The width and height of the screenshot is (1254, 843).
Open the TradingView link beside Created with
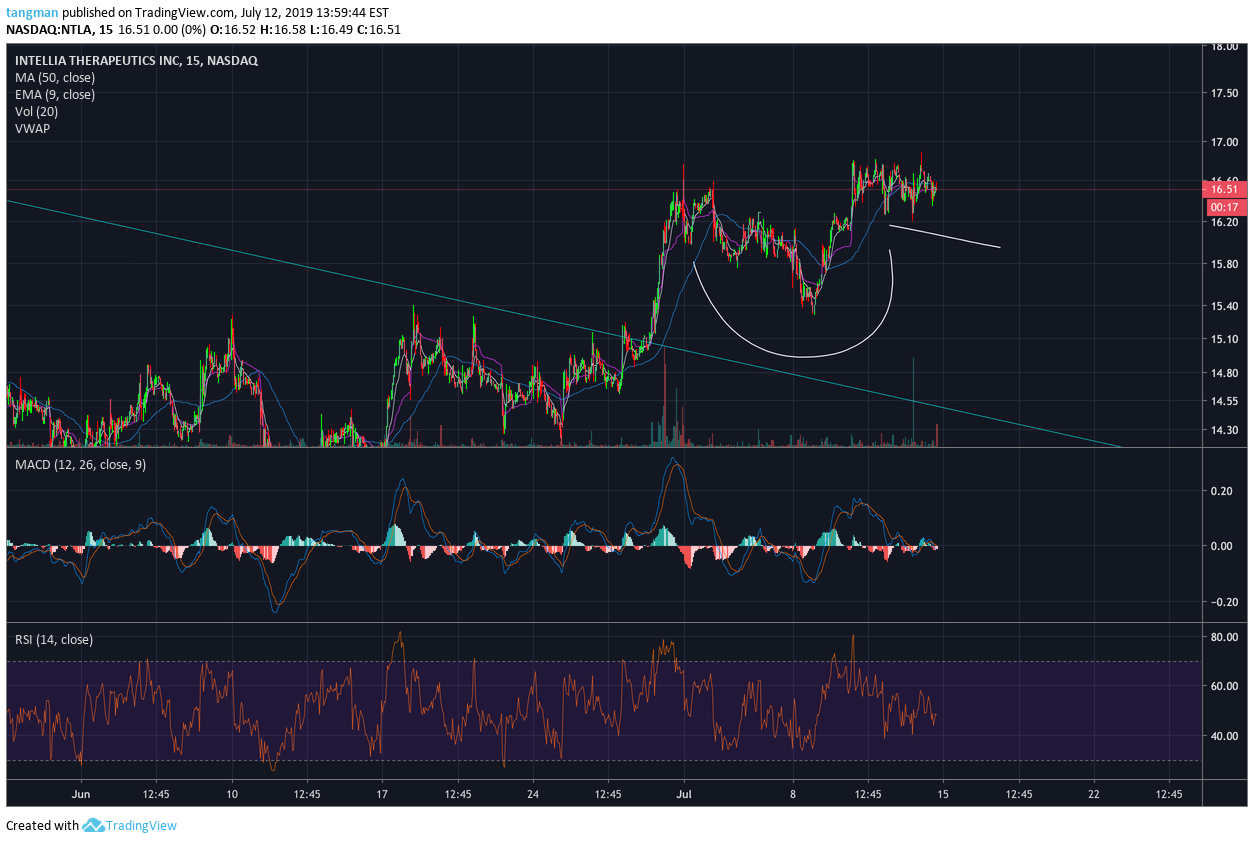(141, 825)
